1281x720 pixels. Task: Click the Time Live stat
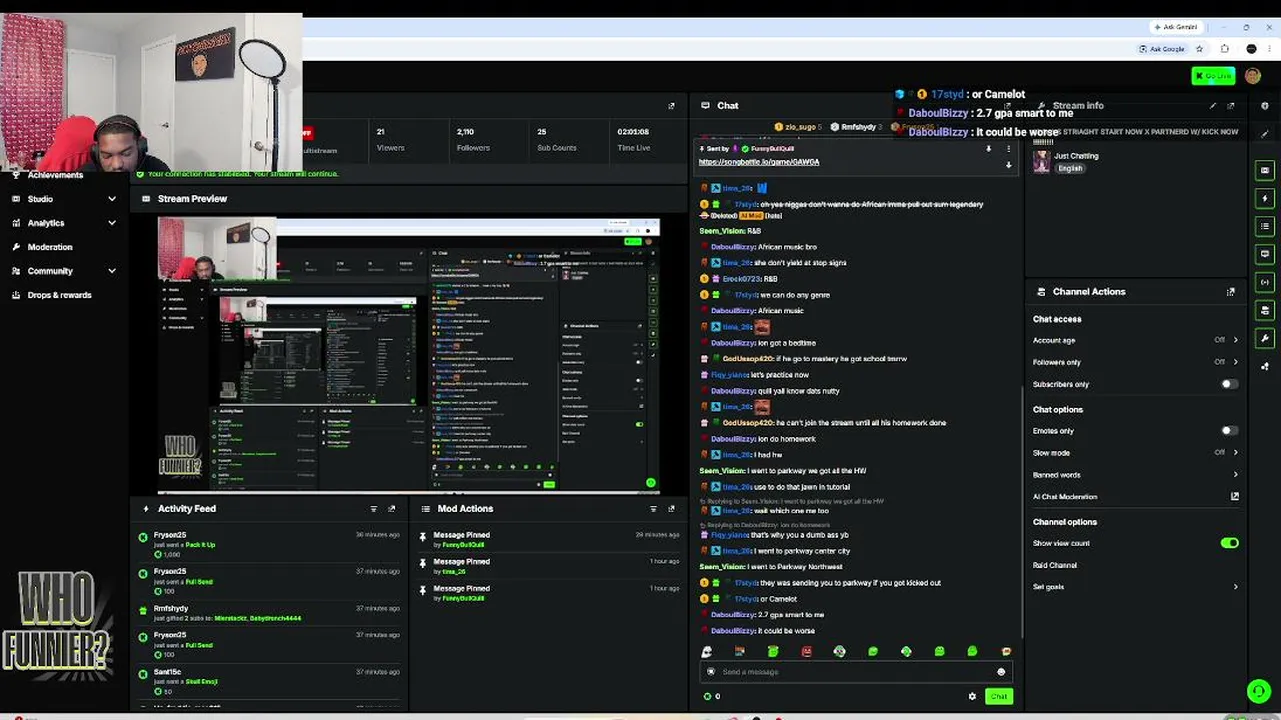click(x=634, y=139)
